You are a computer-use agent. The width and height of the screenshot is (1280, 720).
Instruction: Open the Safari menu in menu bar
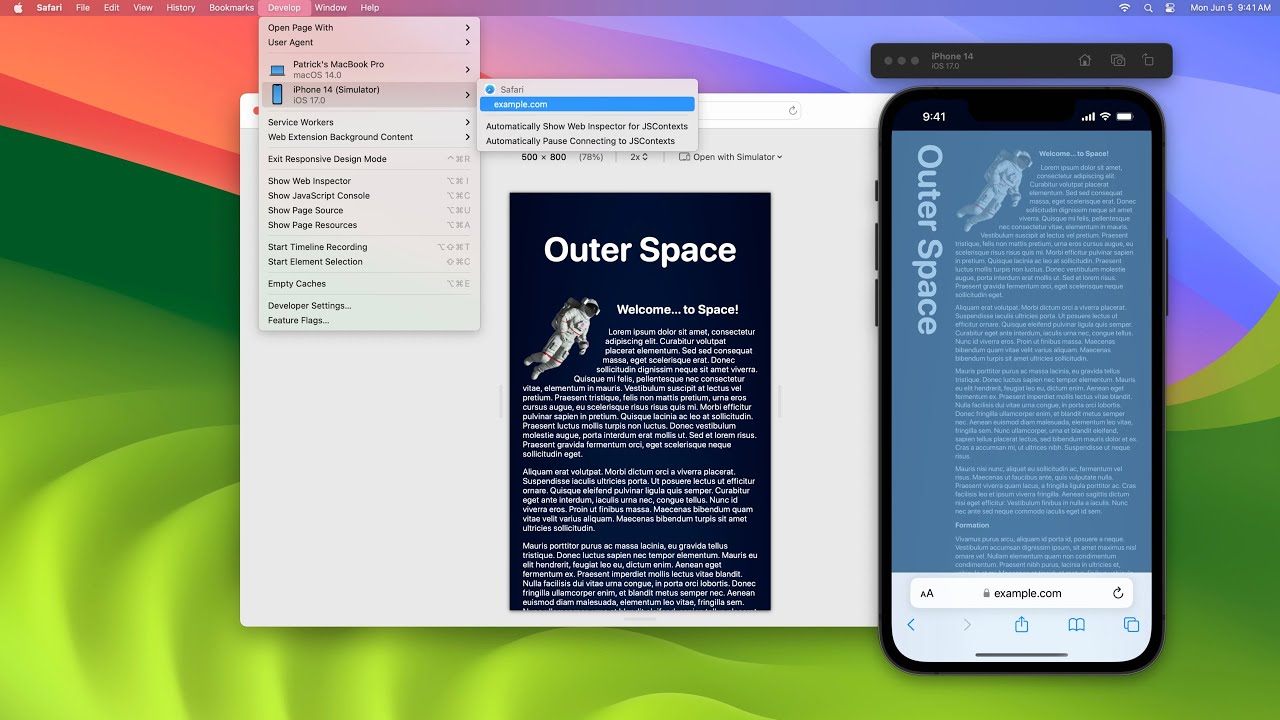49,7
